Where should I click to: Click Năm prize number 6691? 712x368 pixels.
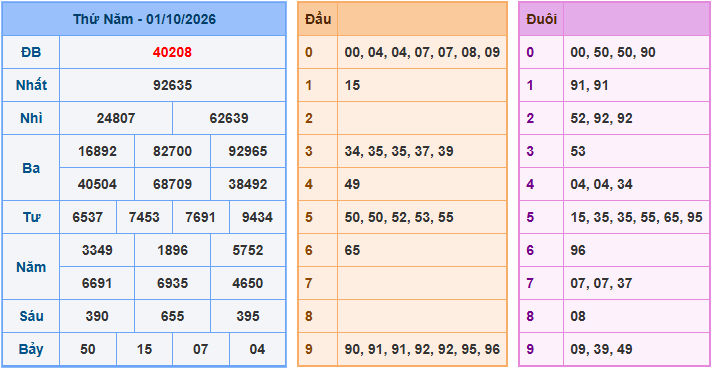pyautogui.click(x=97, y=283)
